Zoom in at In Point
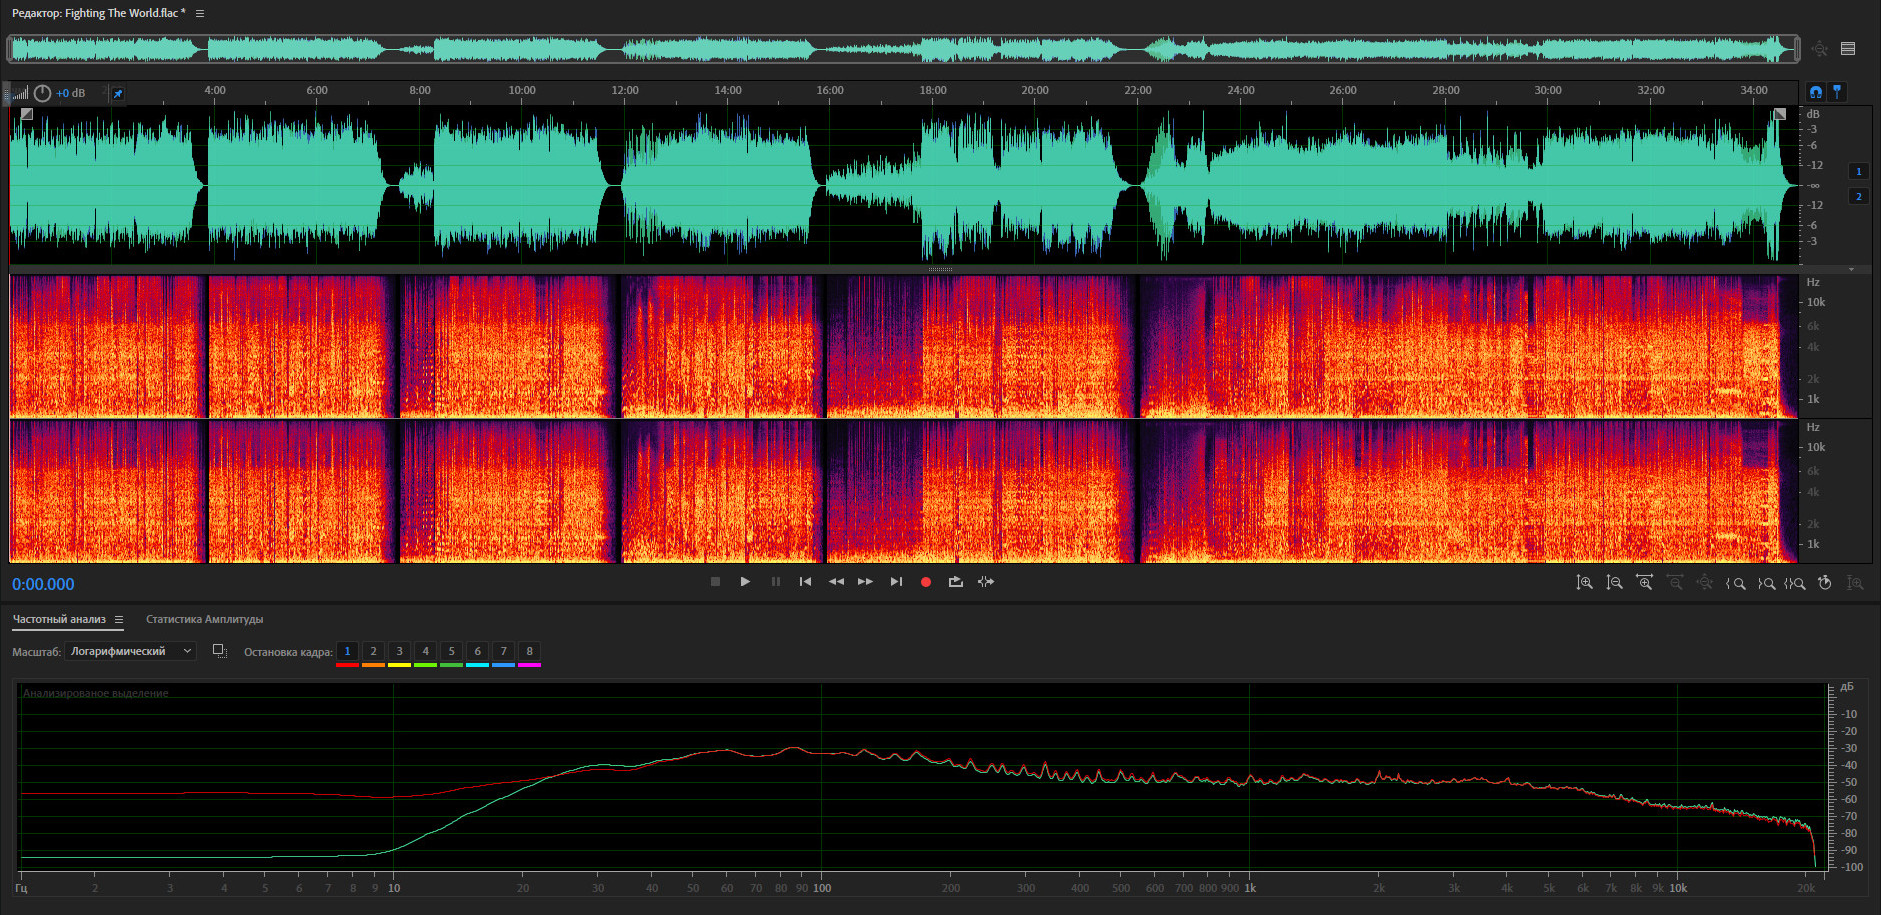The width and height of the screenshot is (1881, 915). 1736,583
